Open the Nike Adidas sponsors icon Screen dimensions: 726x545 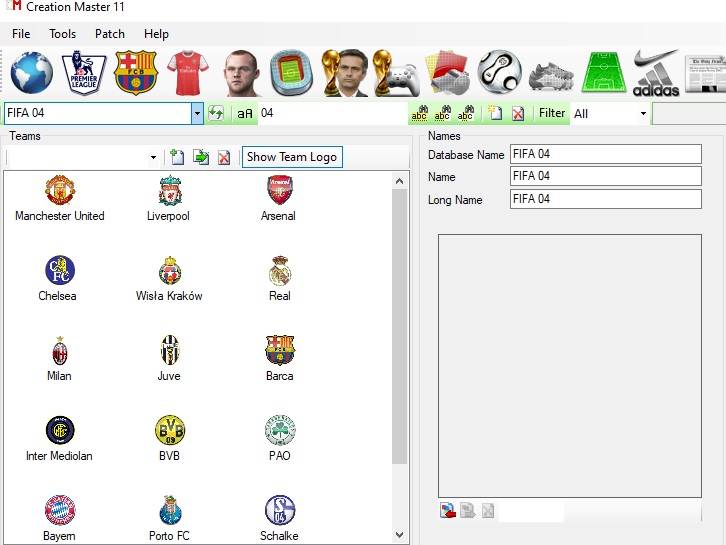click(x=656, y=73)
